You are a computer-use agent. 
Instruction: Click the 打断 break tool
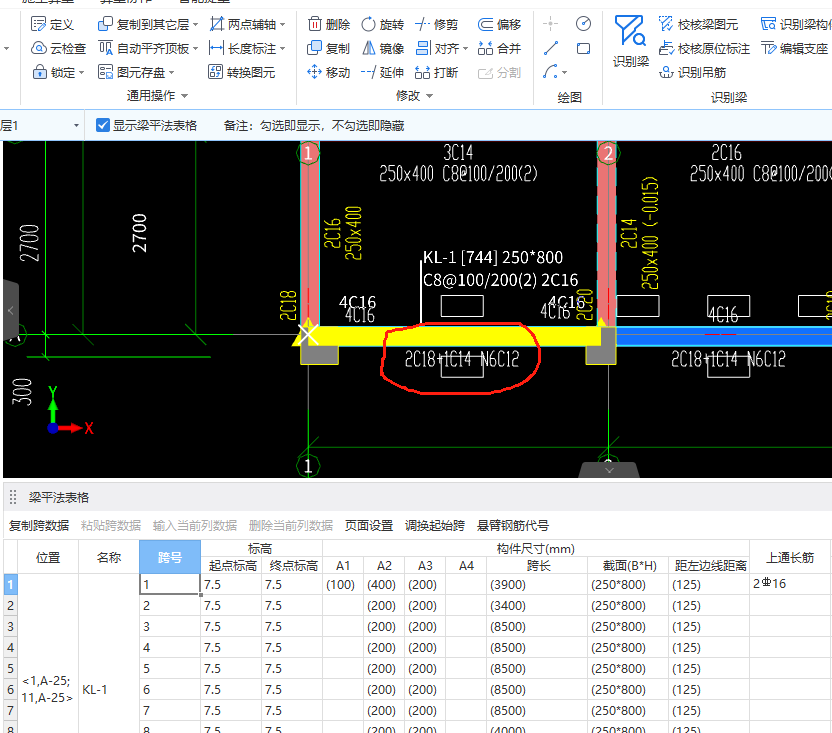coord(436,72)
